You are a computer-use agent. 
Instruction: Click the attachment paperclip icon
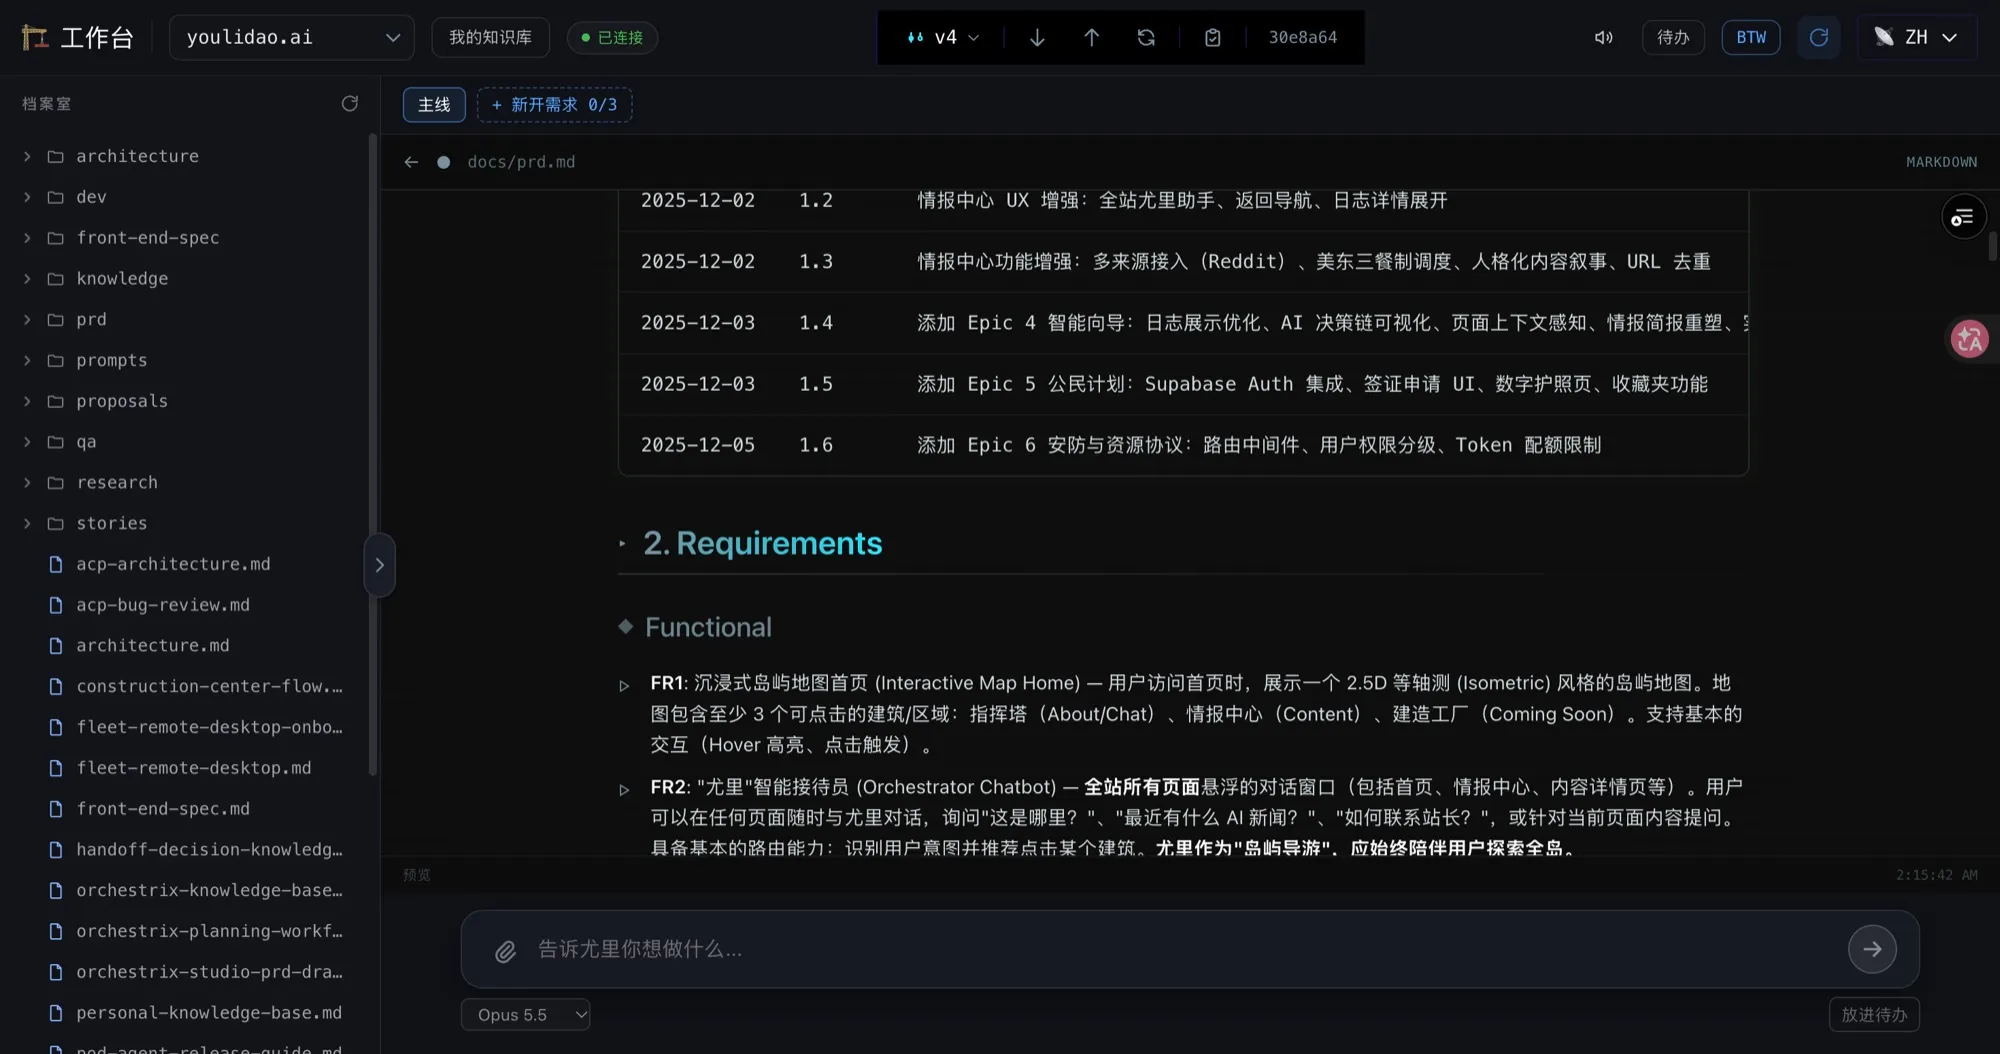[505, 951]
